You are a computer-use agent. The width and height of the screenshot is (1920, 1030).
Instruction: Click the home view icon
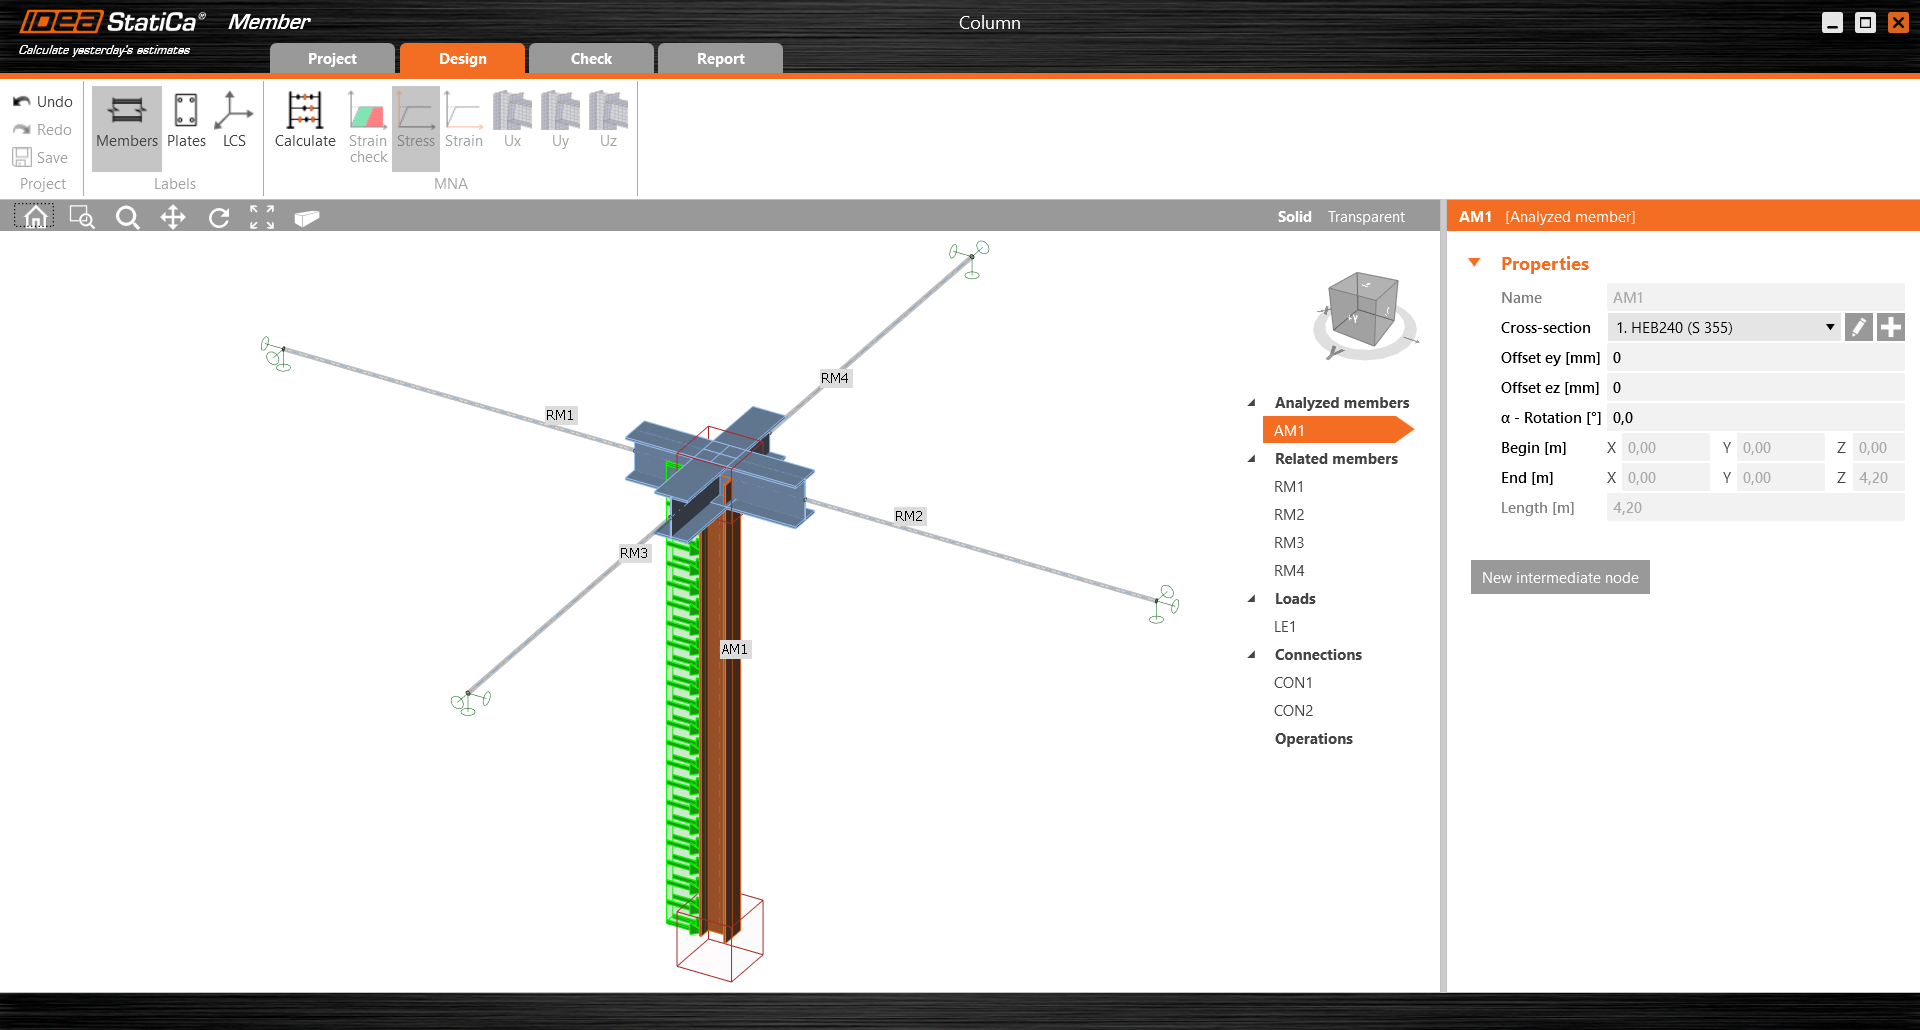coord(35,217)
